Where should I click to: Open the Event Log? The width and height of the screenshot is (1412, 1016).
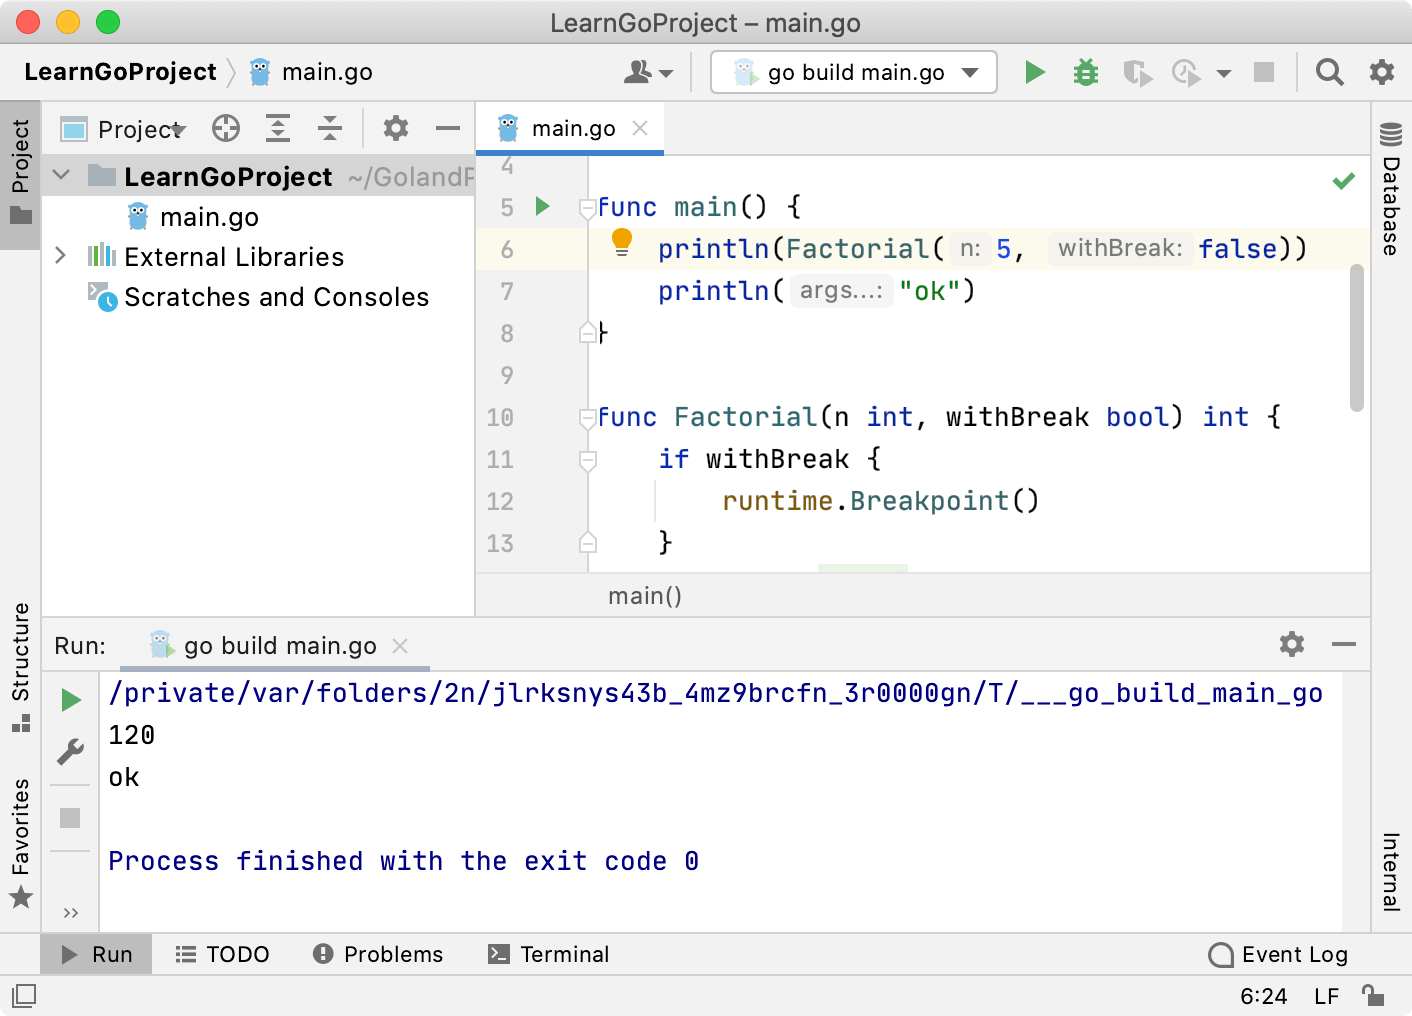(1278, 954)
